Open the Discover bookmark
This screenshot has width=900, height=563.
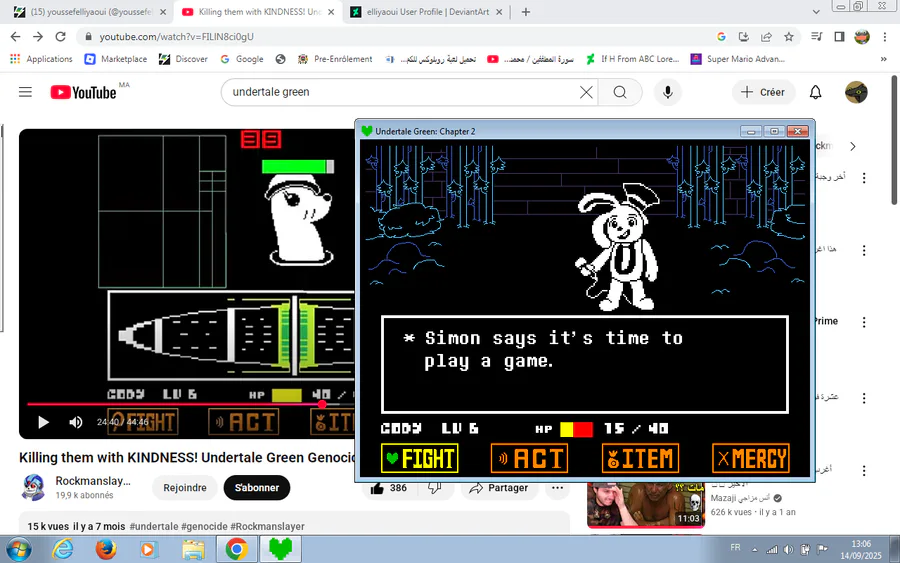click(184, 59)
